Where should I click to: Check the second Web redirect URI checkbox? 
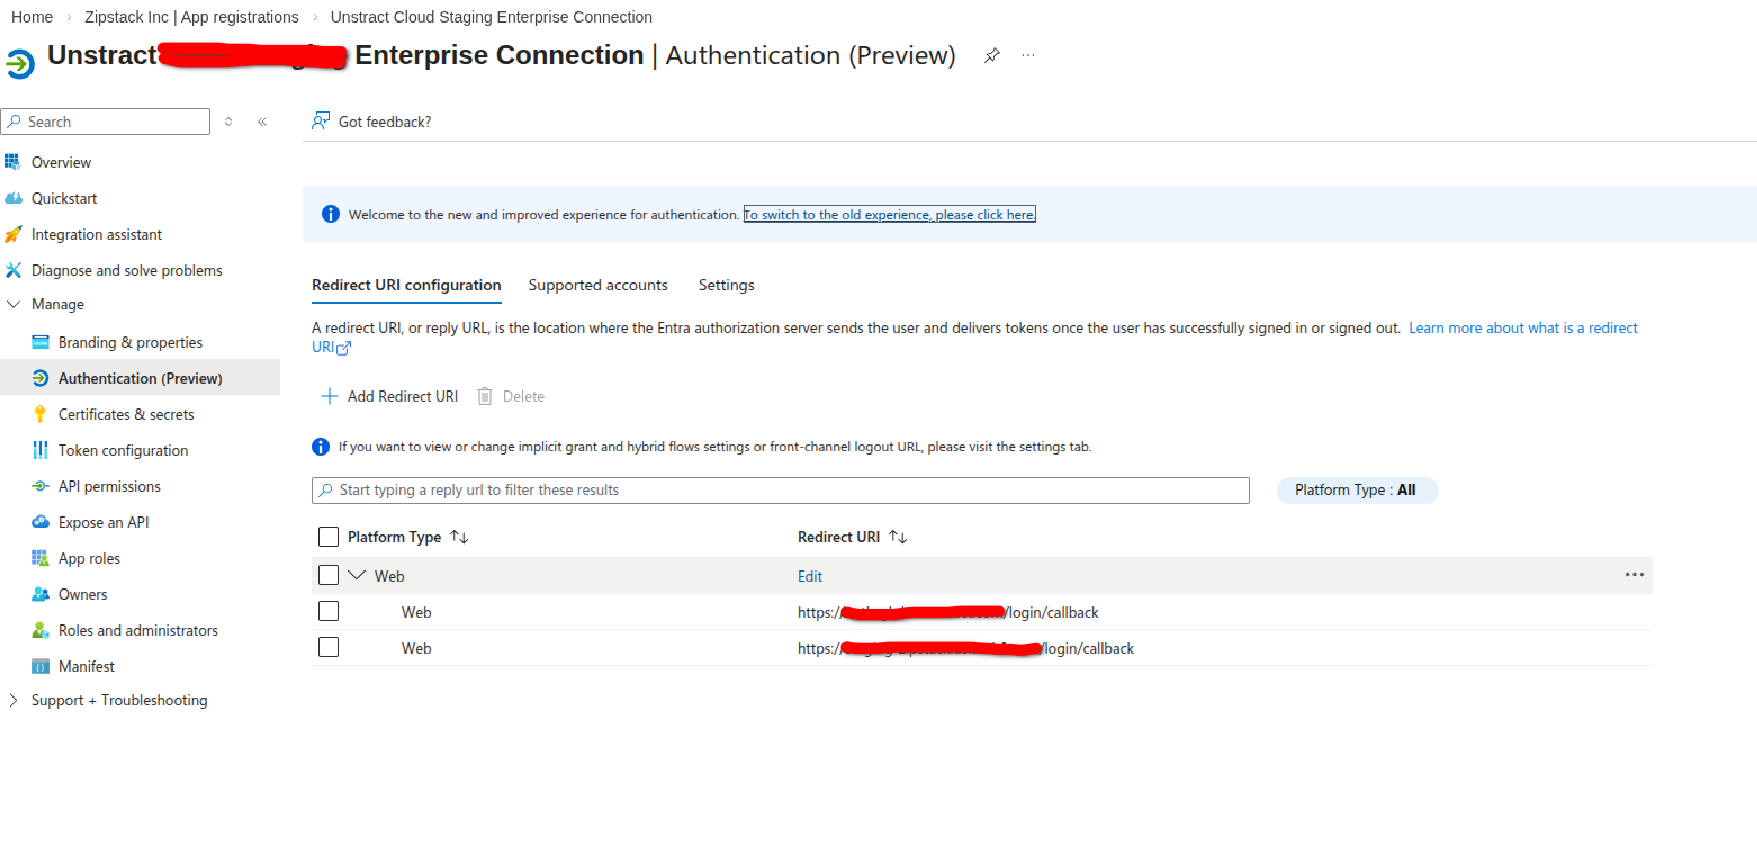point(328,647)
